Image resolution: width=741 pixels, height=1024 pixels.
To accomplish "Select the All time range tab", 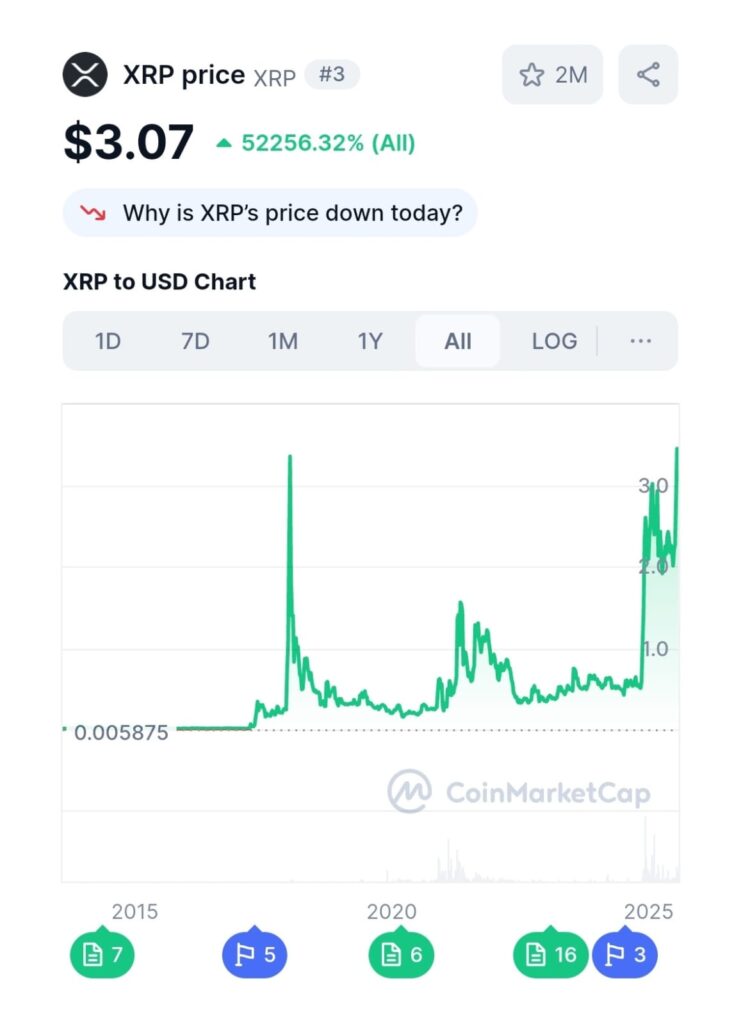I will 458,341.
